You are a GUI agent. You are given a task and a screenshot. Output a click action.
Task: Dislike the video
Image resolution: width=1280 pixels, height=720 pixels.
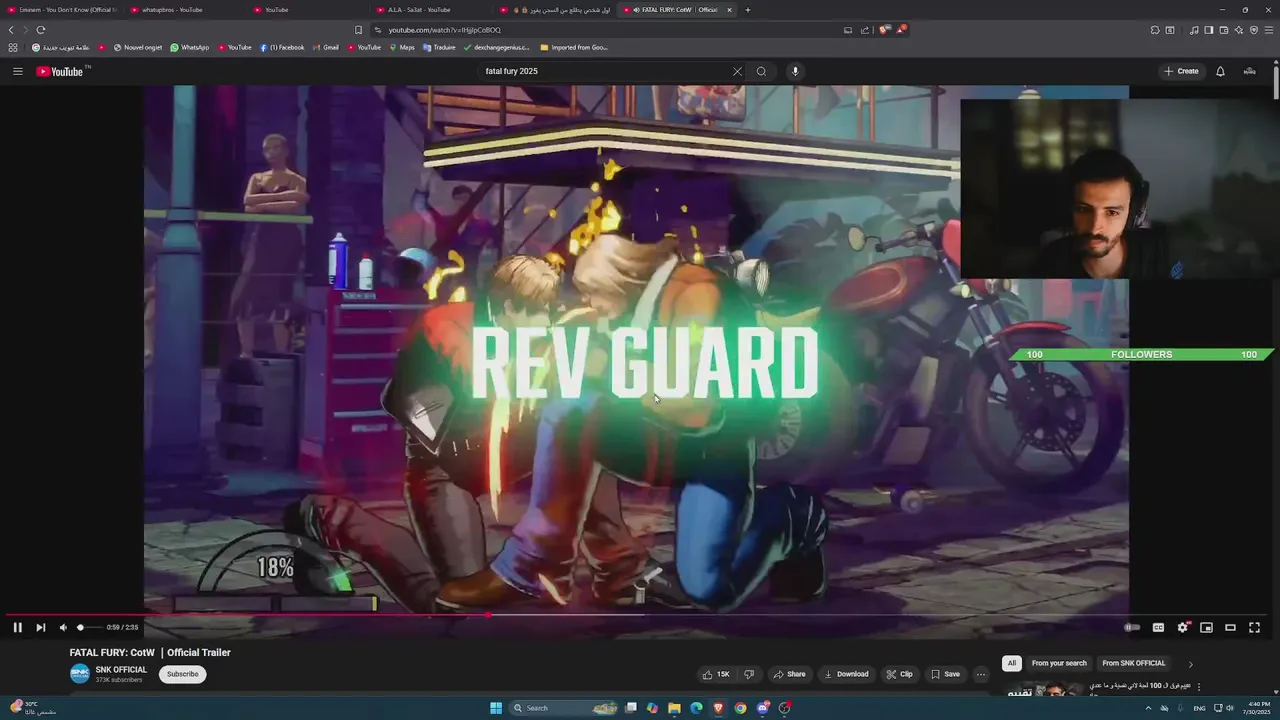pos(749,674)
